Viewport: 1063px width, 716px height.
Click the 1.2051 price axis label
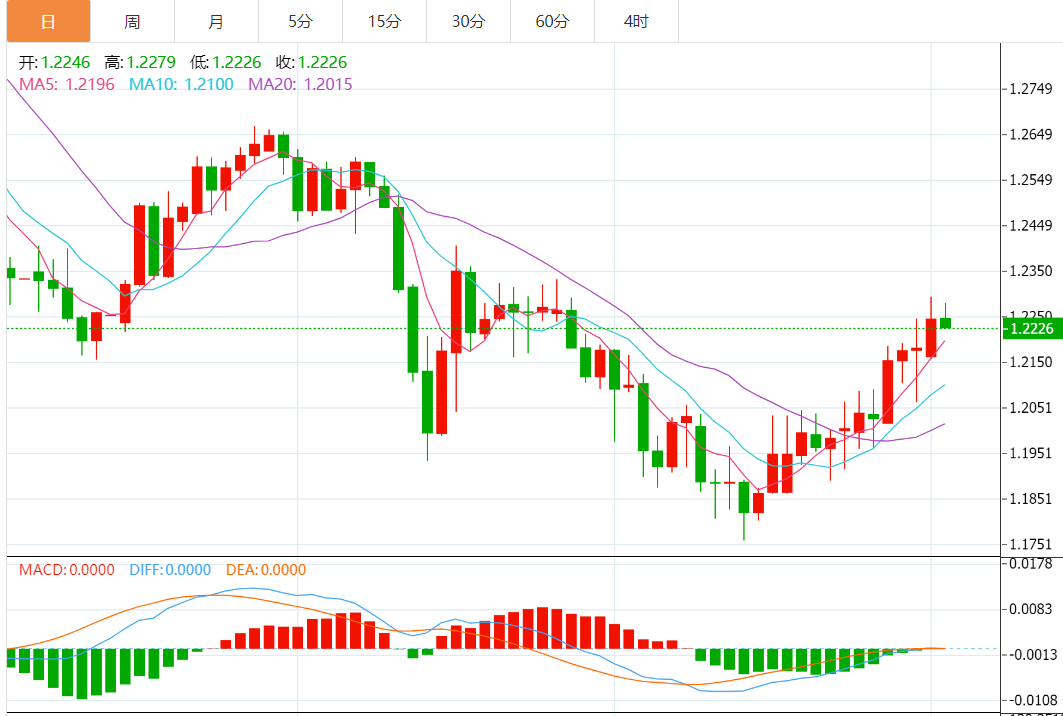(x=1030, y=408)
